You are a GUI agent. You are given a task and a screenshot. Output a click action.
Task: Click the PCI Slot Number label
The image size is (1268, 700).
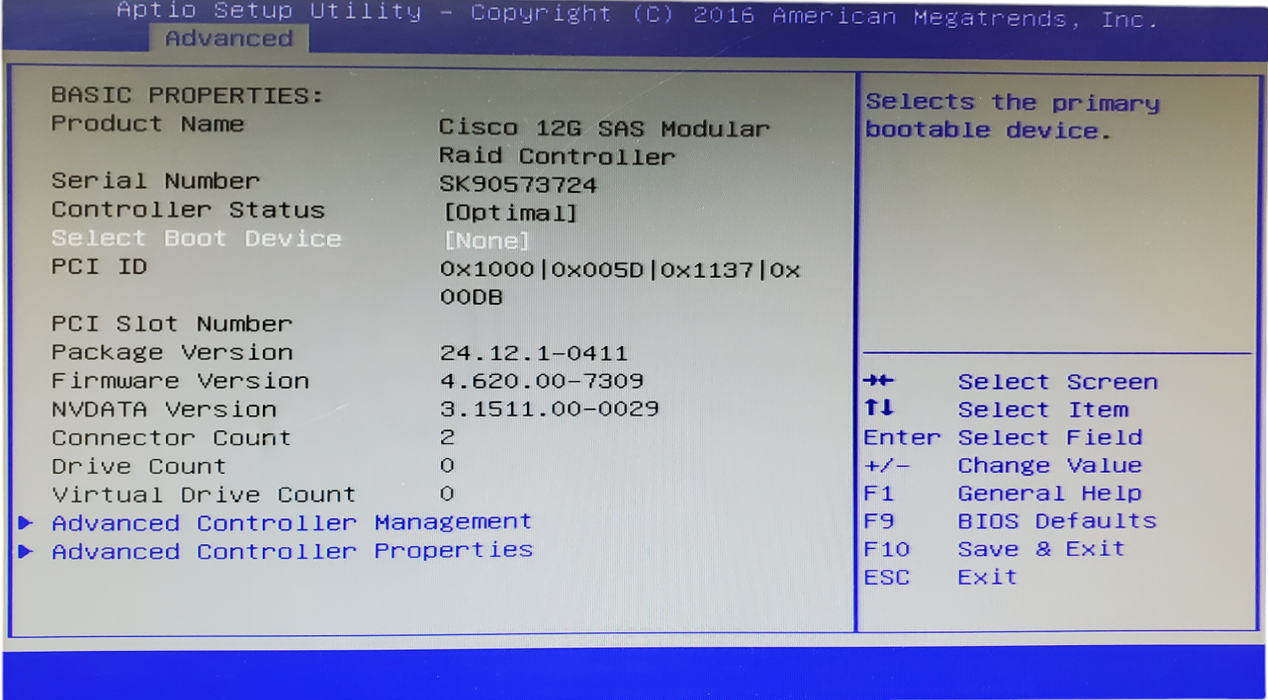coord(172,324)
